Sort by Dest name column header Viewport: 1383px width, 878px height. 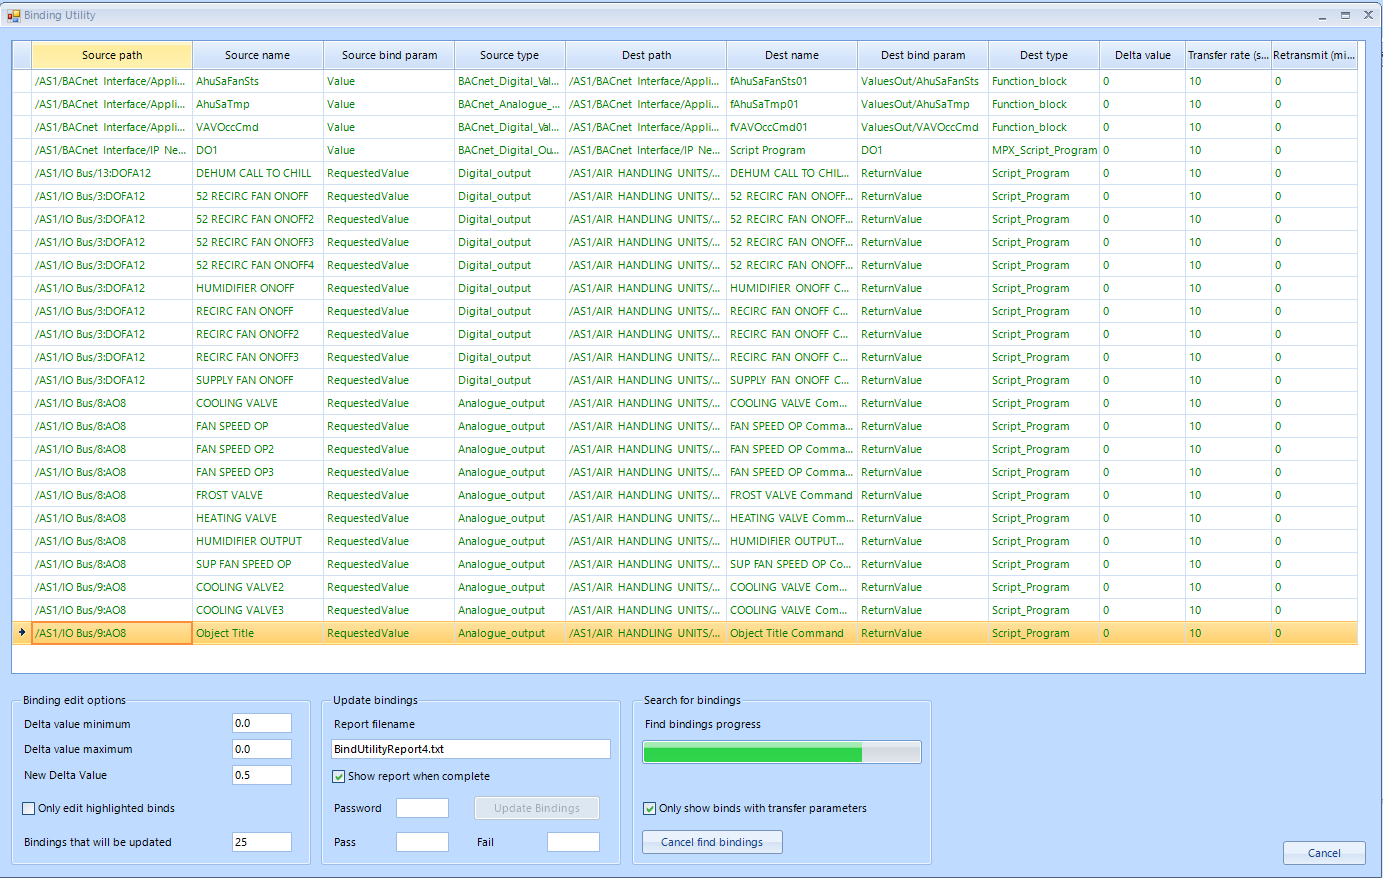[x=791, y=55]
